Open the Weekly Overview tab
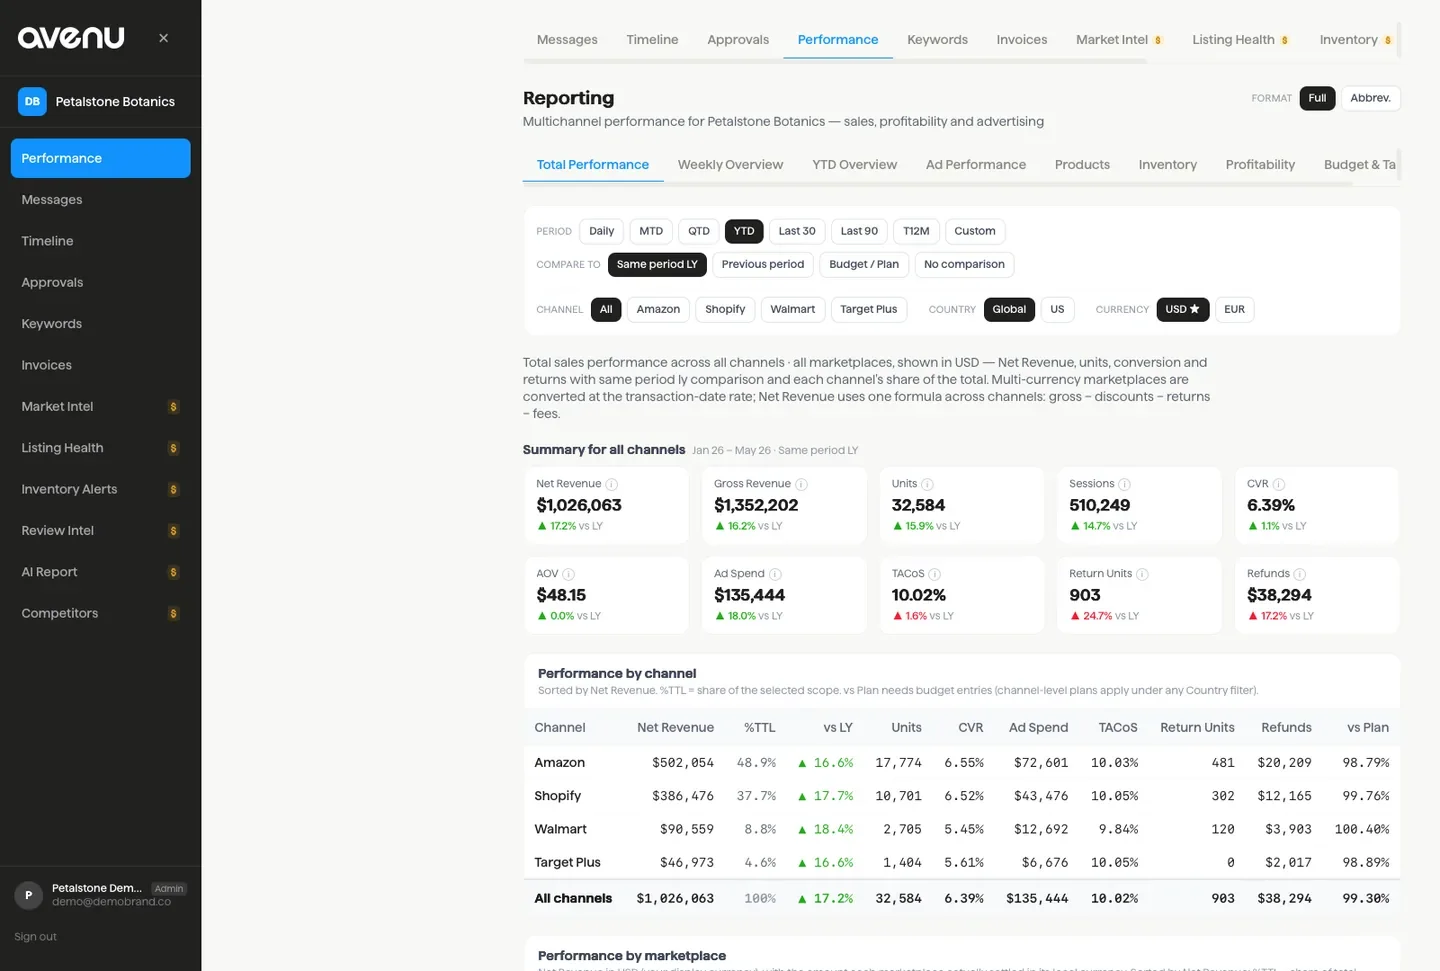1440x971 pixels. (x=730, y=165)
